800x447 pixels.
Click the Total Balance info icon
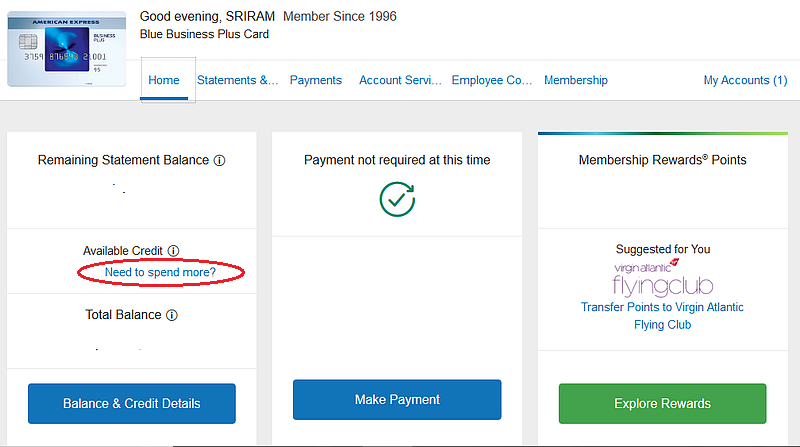tap(172, 315)
